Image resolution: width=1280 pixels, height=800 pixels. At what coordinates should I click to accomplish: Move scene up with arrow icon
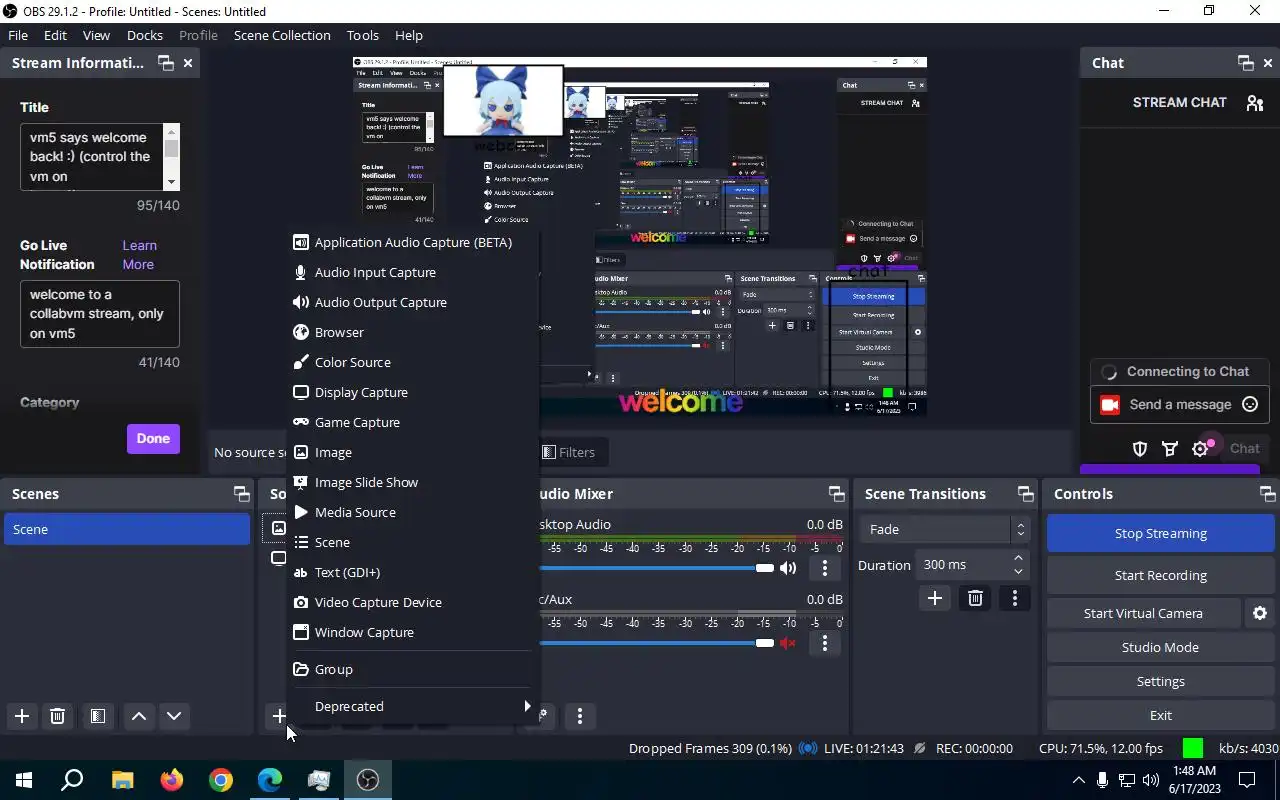139,716
